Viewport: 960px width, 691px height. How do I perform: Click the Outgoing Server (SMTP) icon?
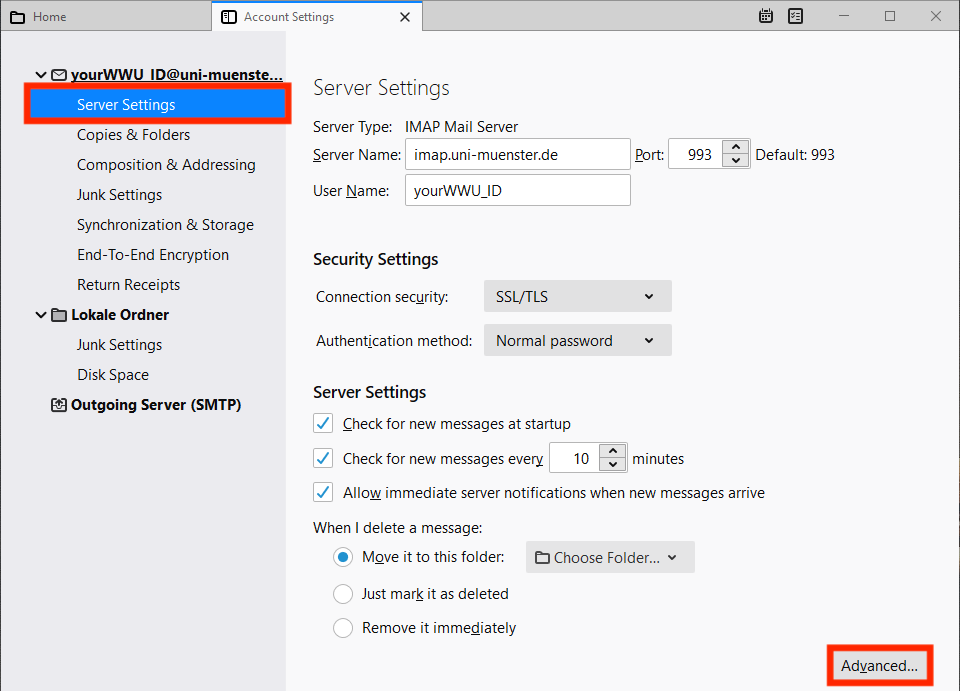point(59,405)
